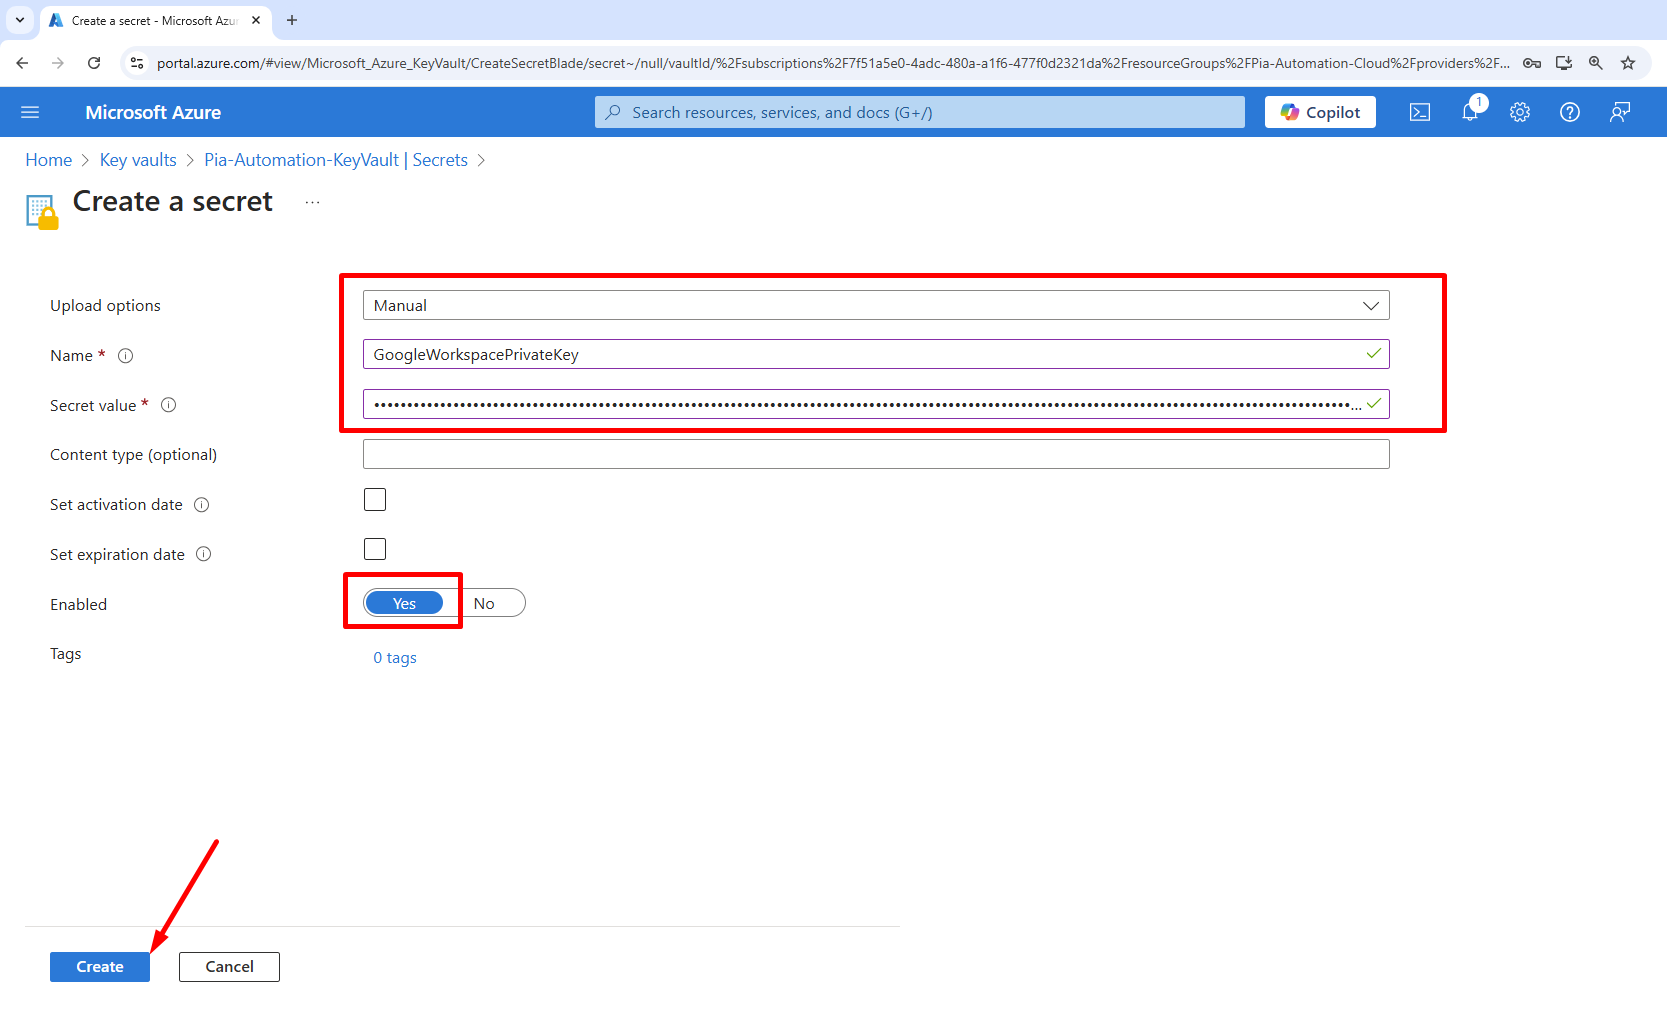The image size is (1667, 1015).
Task: Go back using browser back arrow
Action: click(22, 63)
